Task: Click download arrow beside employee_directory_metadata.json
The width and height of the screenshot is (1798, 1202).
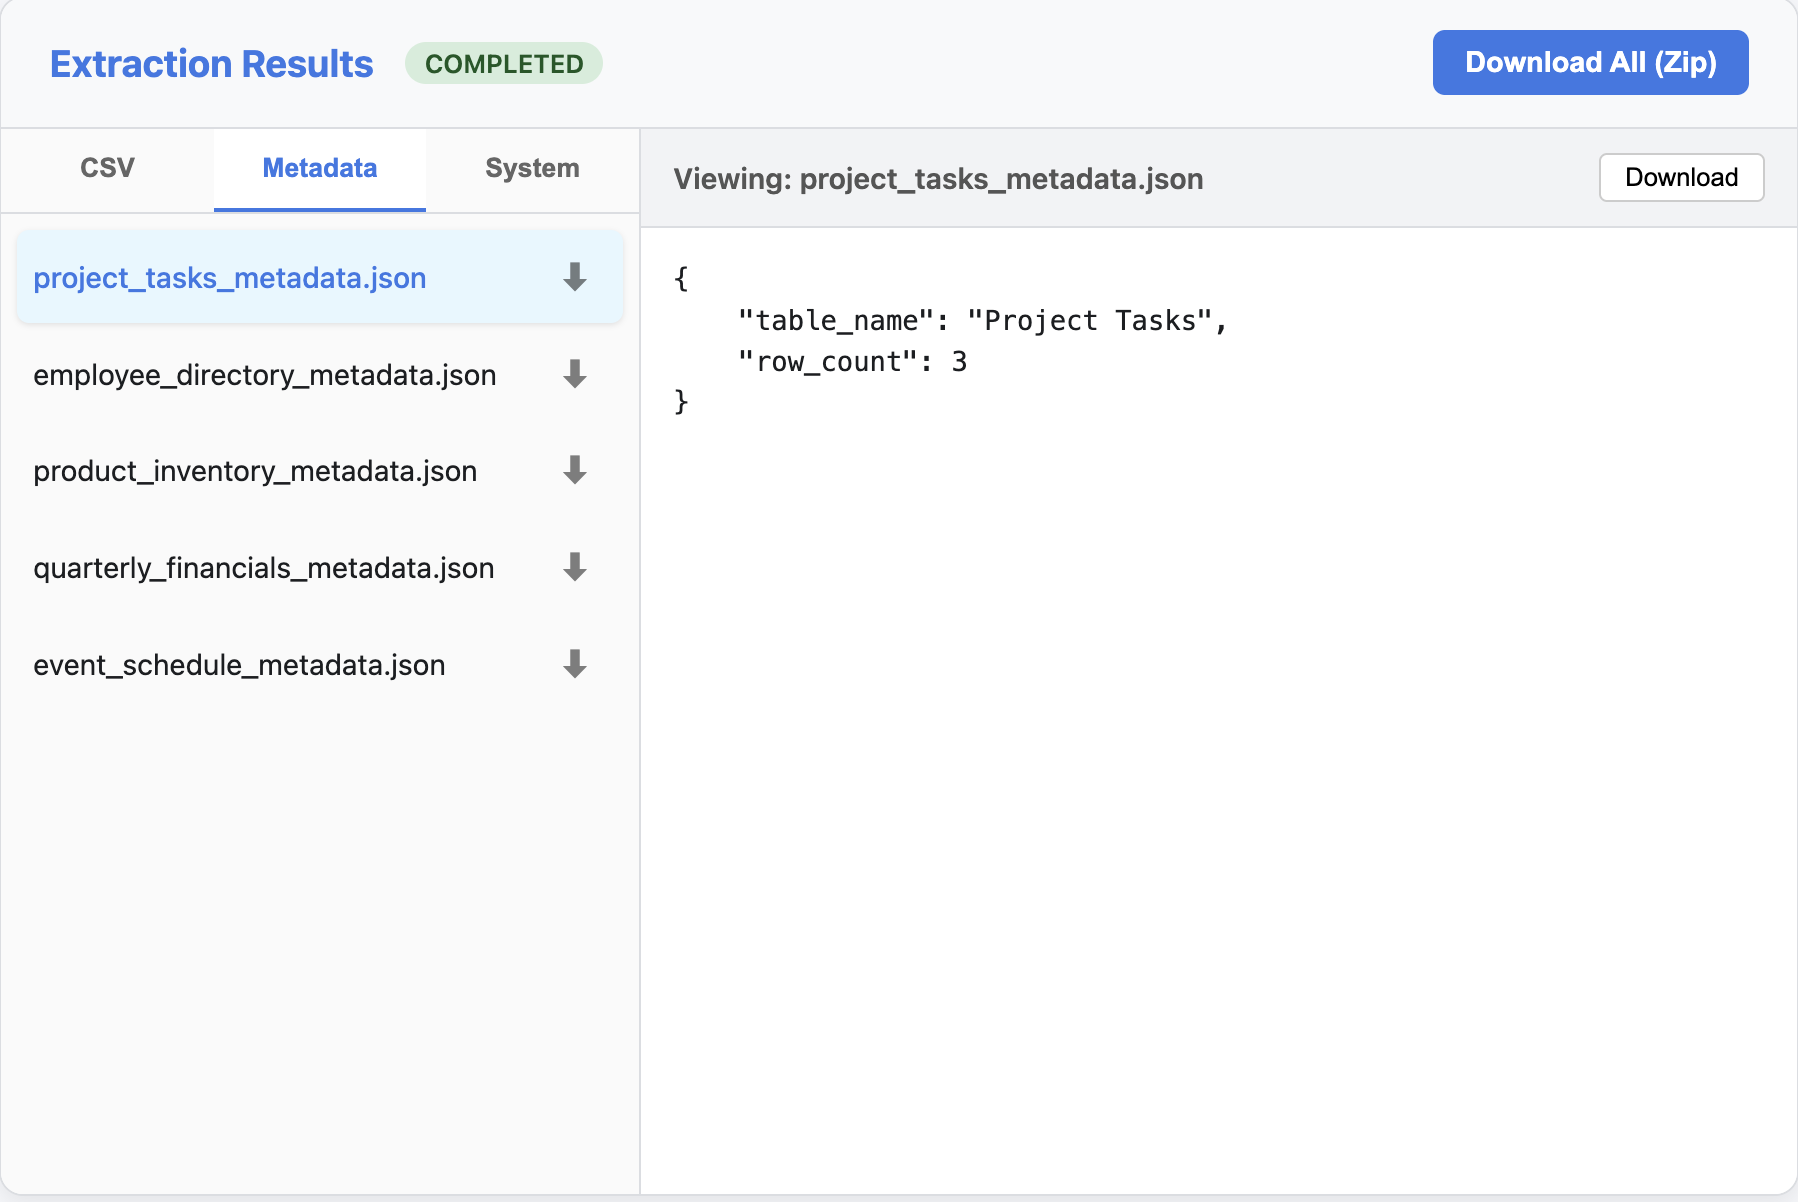Action: 574,374
